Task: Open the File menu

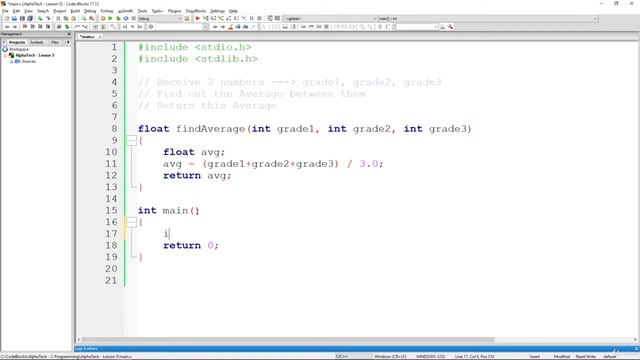Action: click(5, 11)
